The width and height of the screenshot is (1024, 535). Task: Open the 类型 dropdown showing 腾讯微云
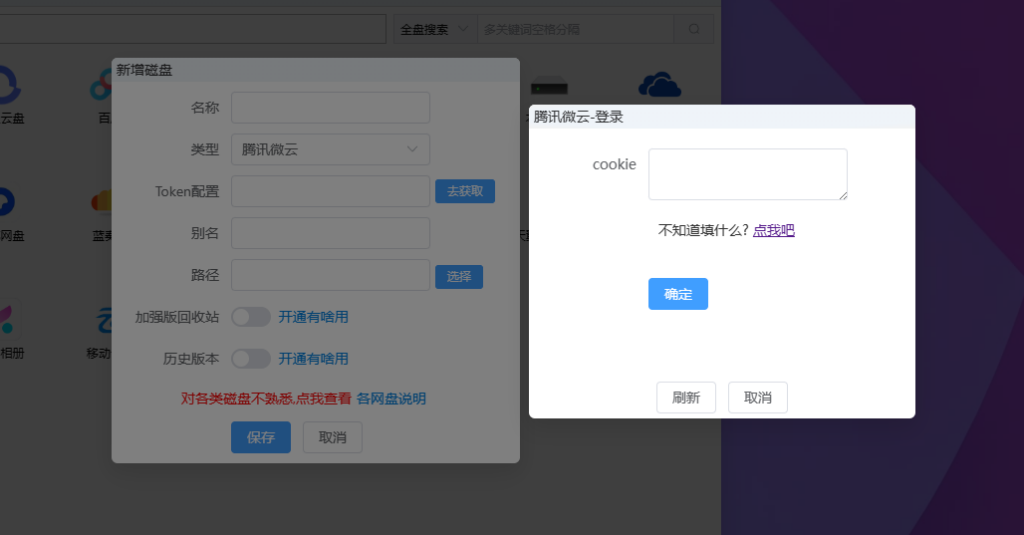(330, 150)
